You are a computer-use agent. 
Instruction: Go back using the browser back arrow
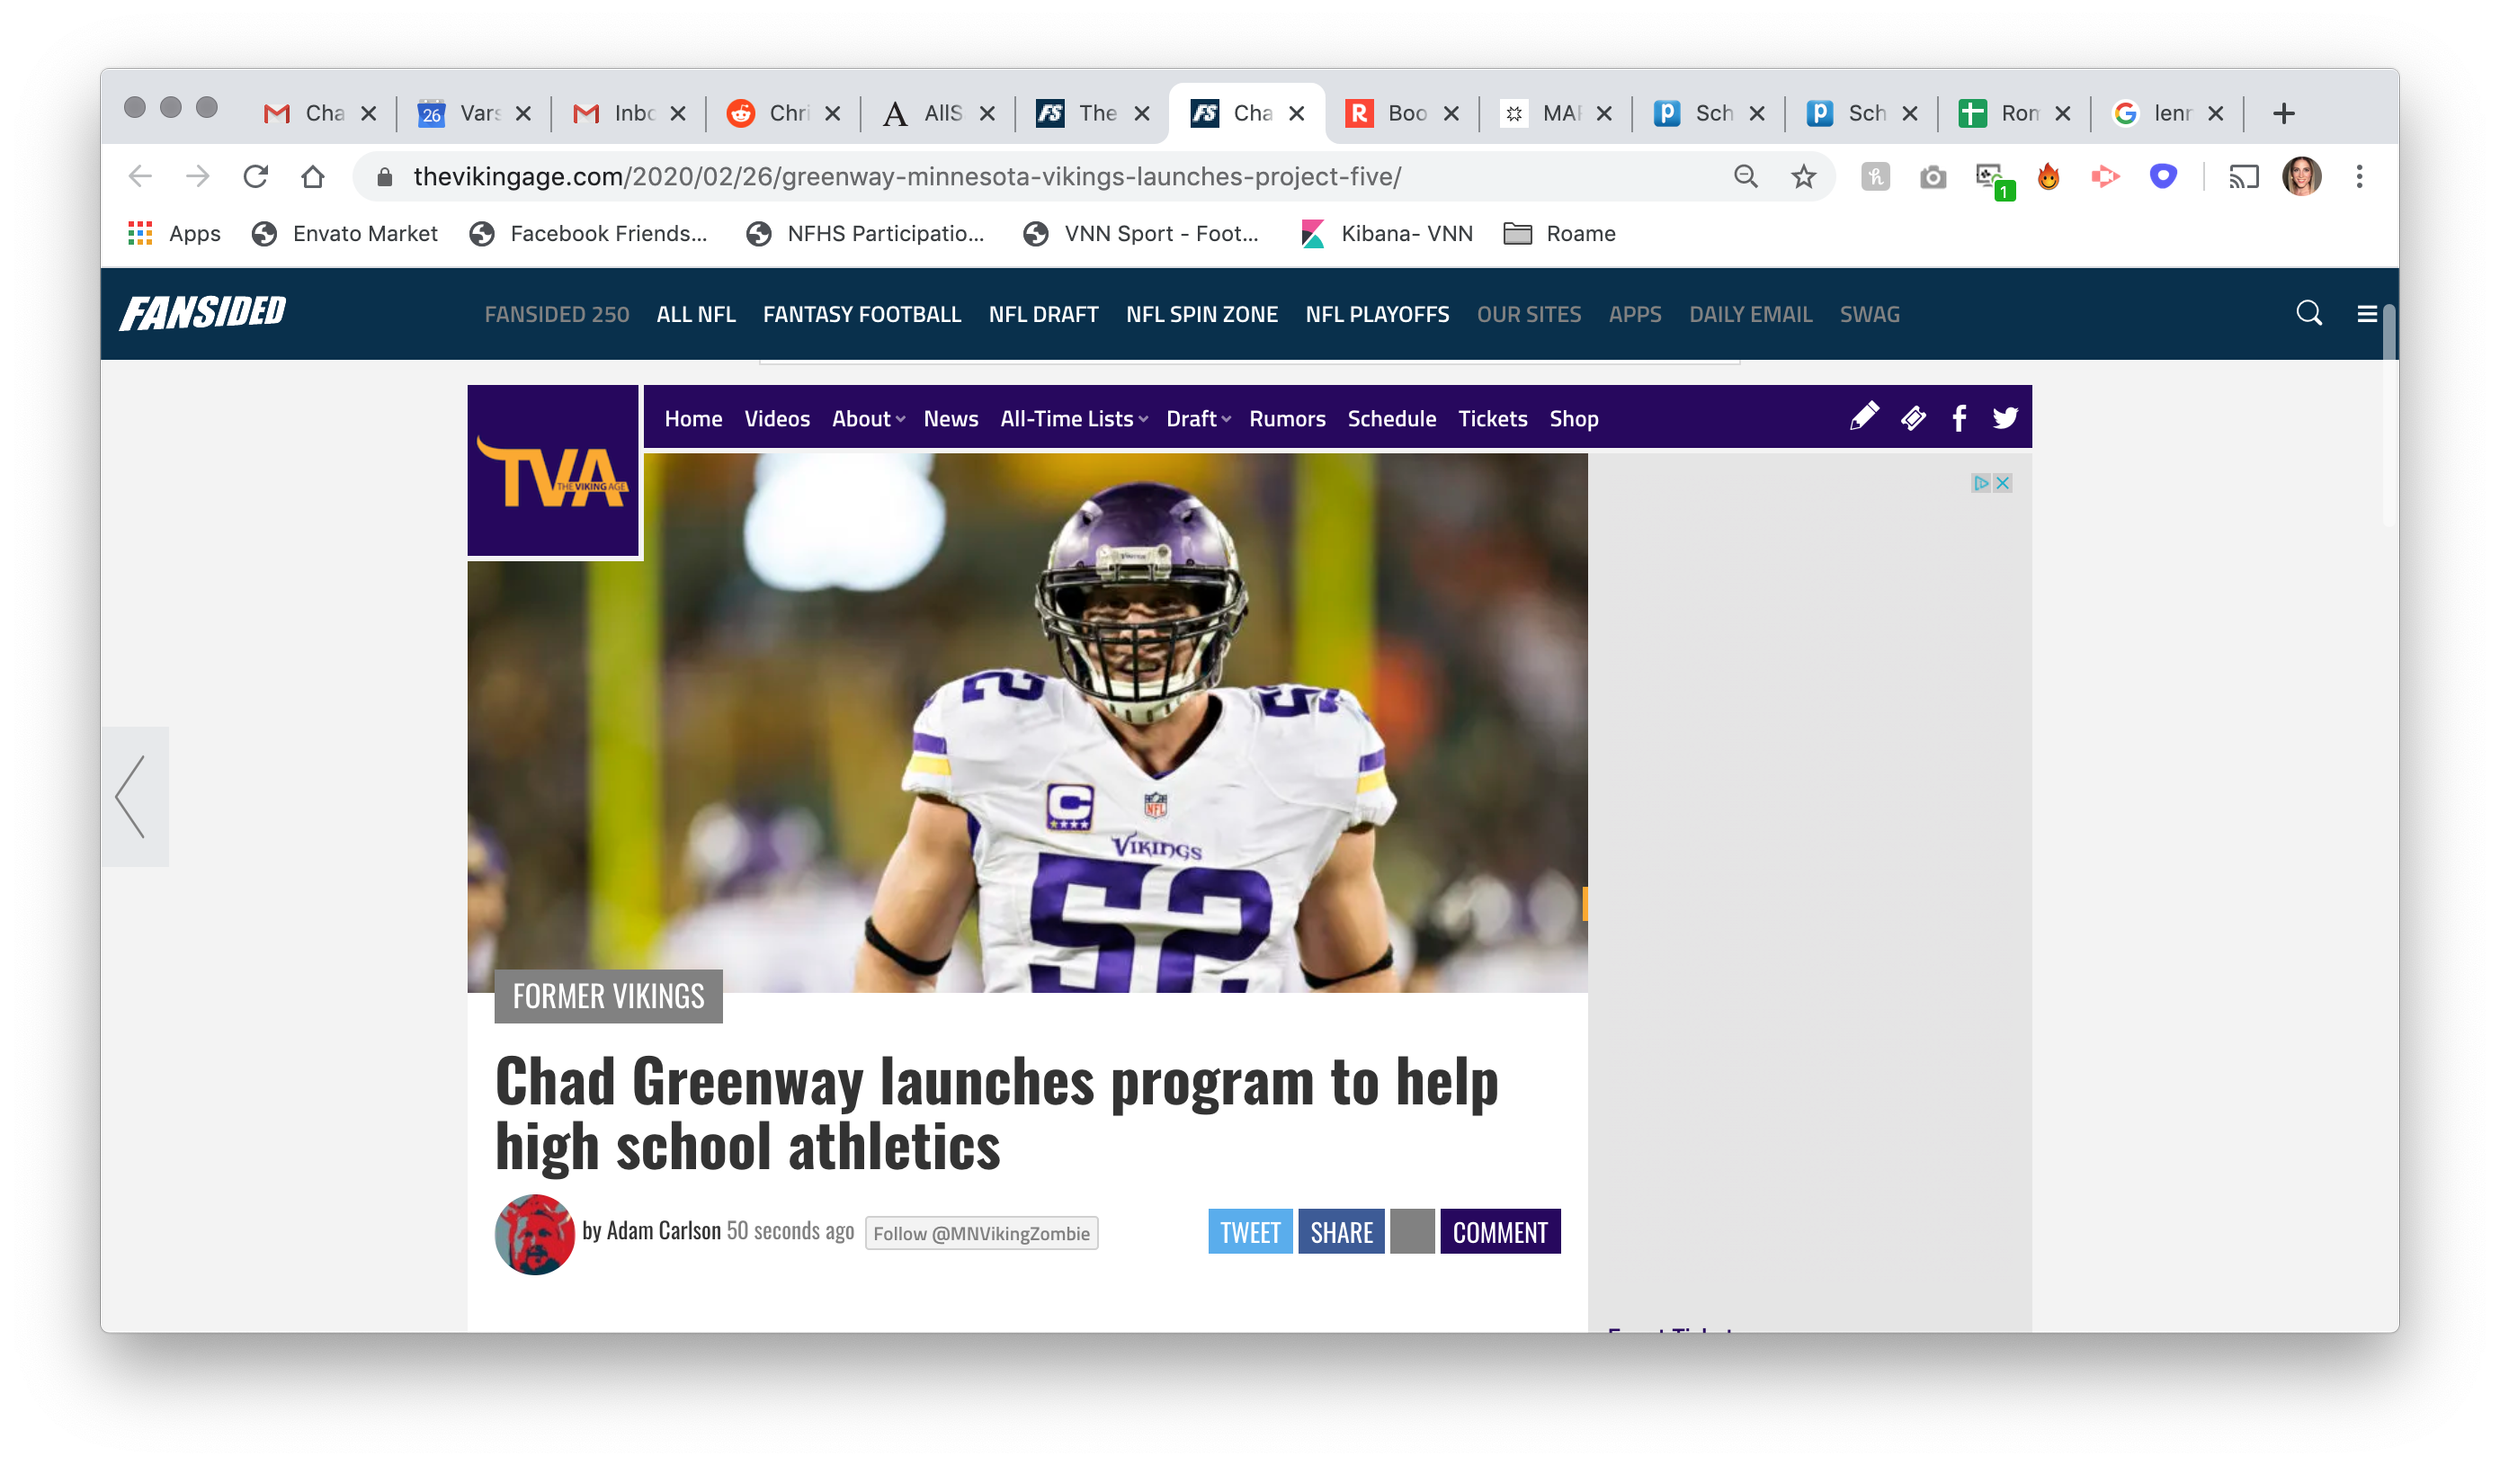[140, 177]
